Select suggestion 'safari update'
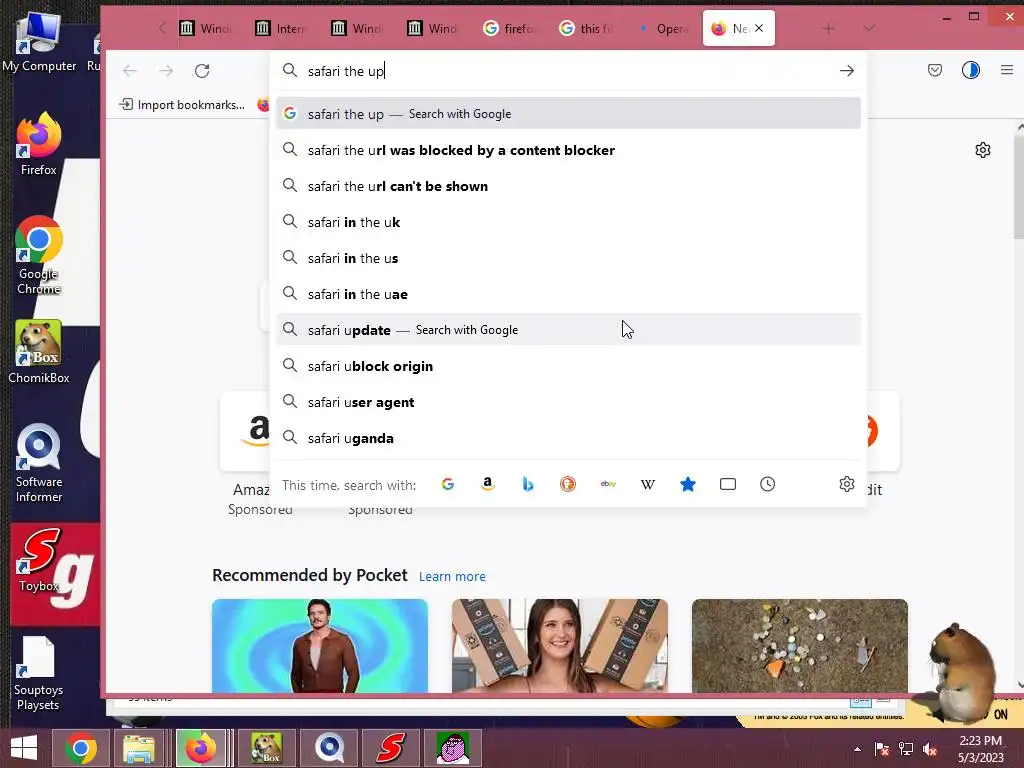This screenshot has width=1024, height=768. coord(568,330)
